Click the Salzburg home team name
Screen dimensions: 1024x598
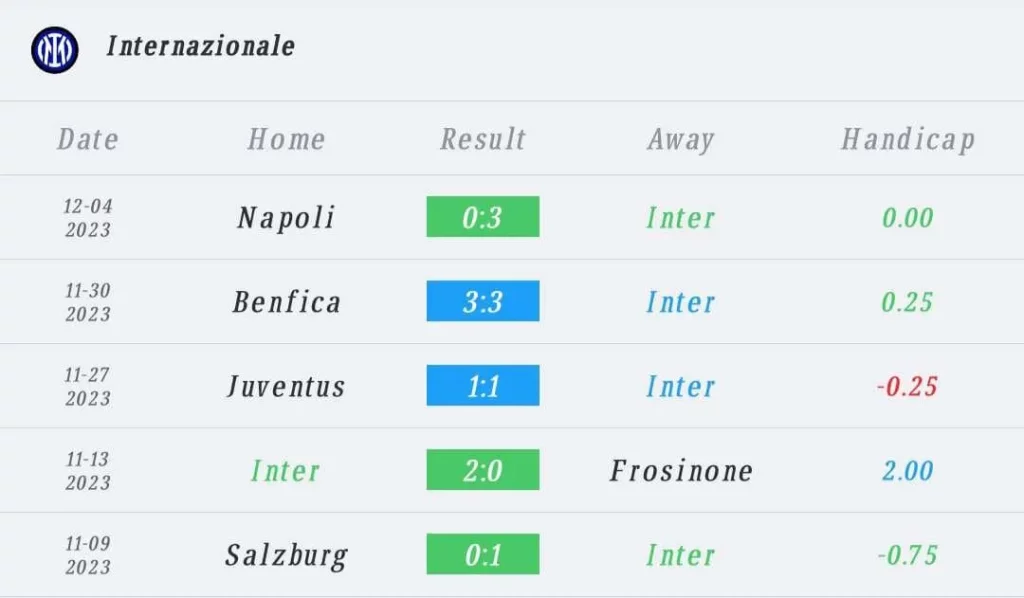286,556
